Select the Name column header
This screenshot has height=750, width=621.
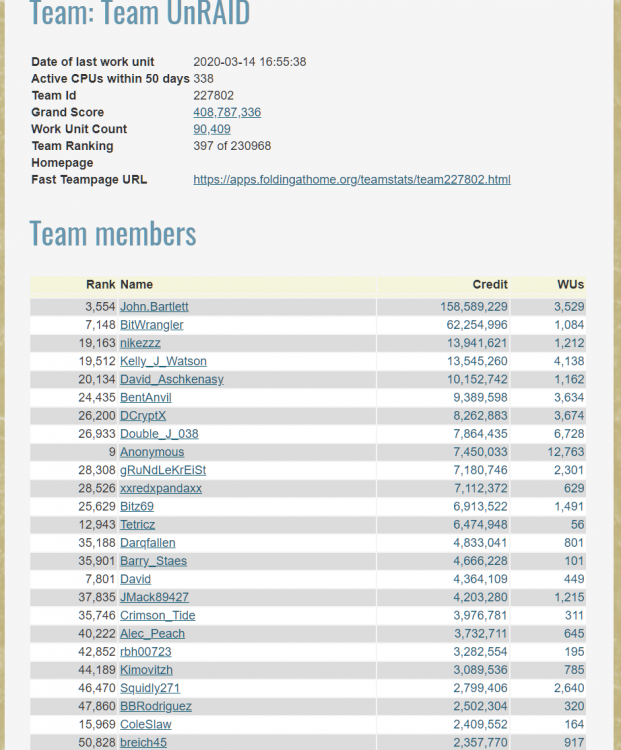click(136, 285)
